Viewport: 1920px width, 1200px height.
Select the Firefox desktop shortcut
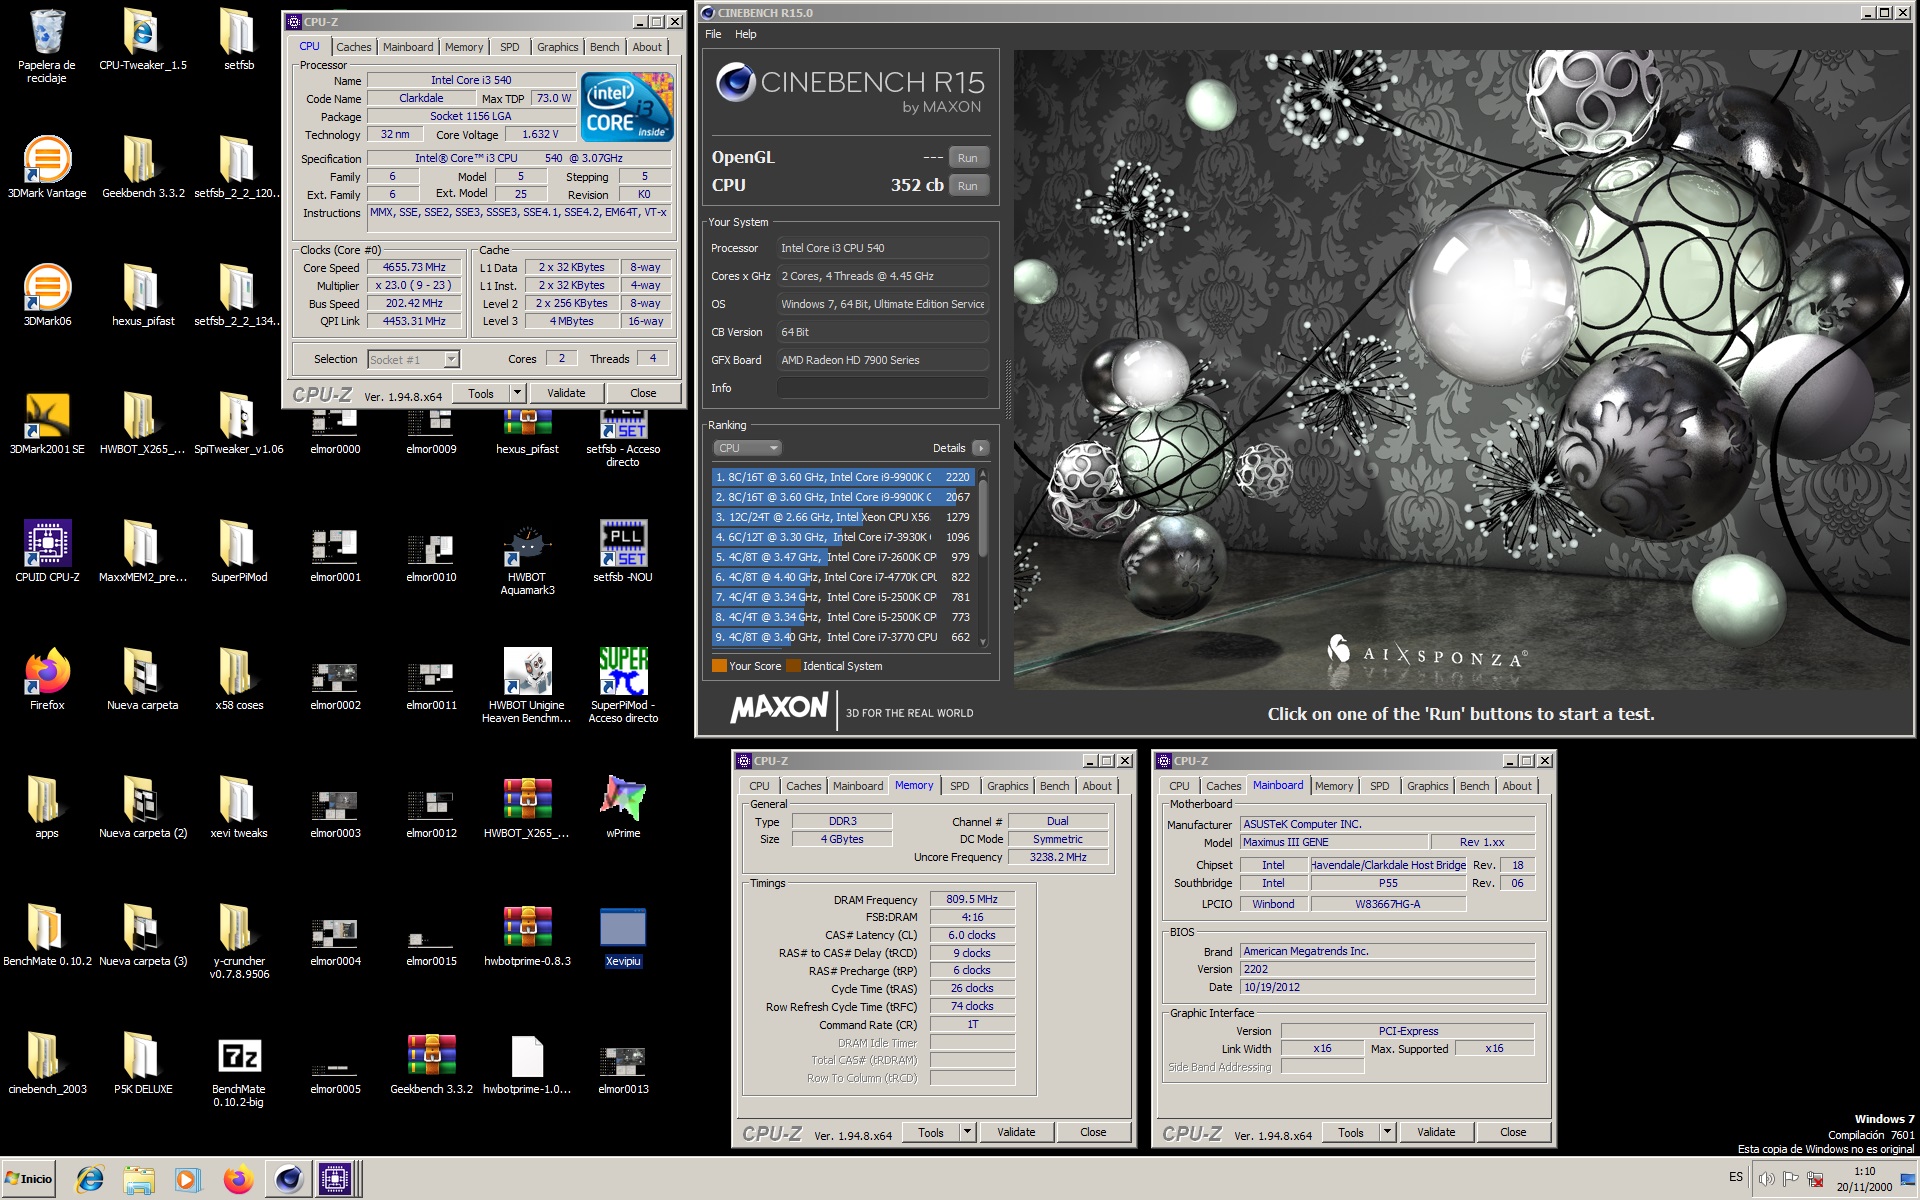(x=47, y=679)
